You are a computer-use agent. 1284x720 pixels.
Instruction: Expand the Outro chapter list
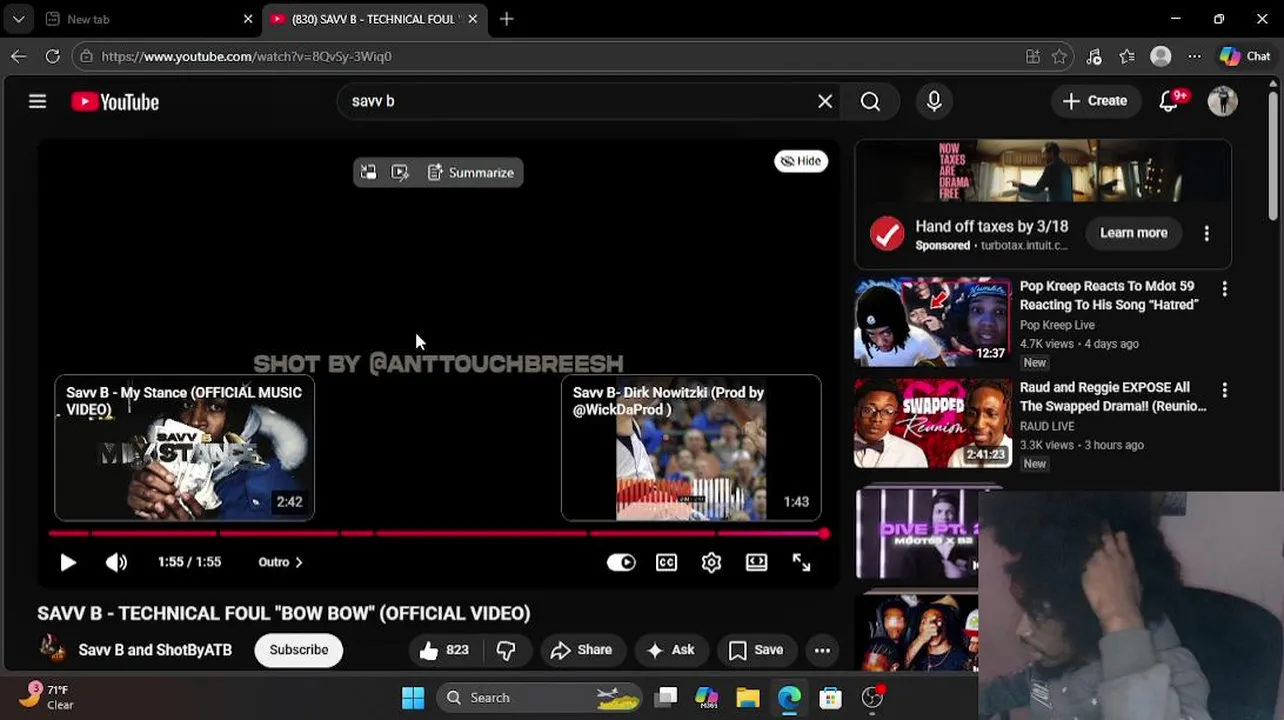[280, 562]
